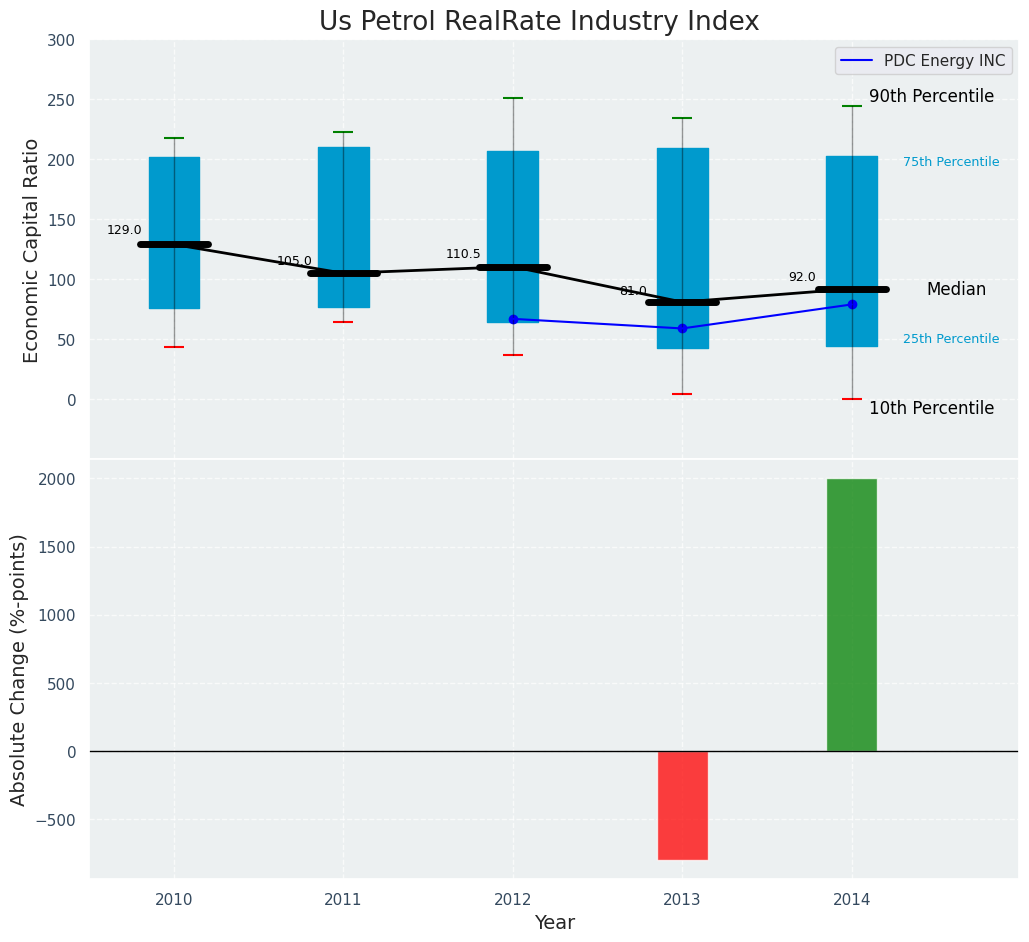This screenshot has height=942, width=1029.
Task: Click the PDC Energy 2012 data point
Action: click(513, 319)
